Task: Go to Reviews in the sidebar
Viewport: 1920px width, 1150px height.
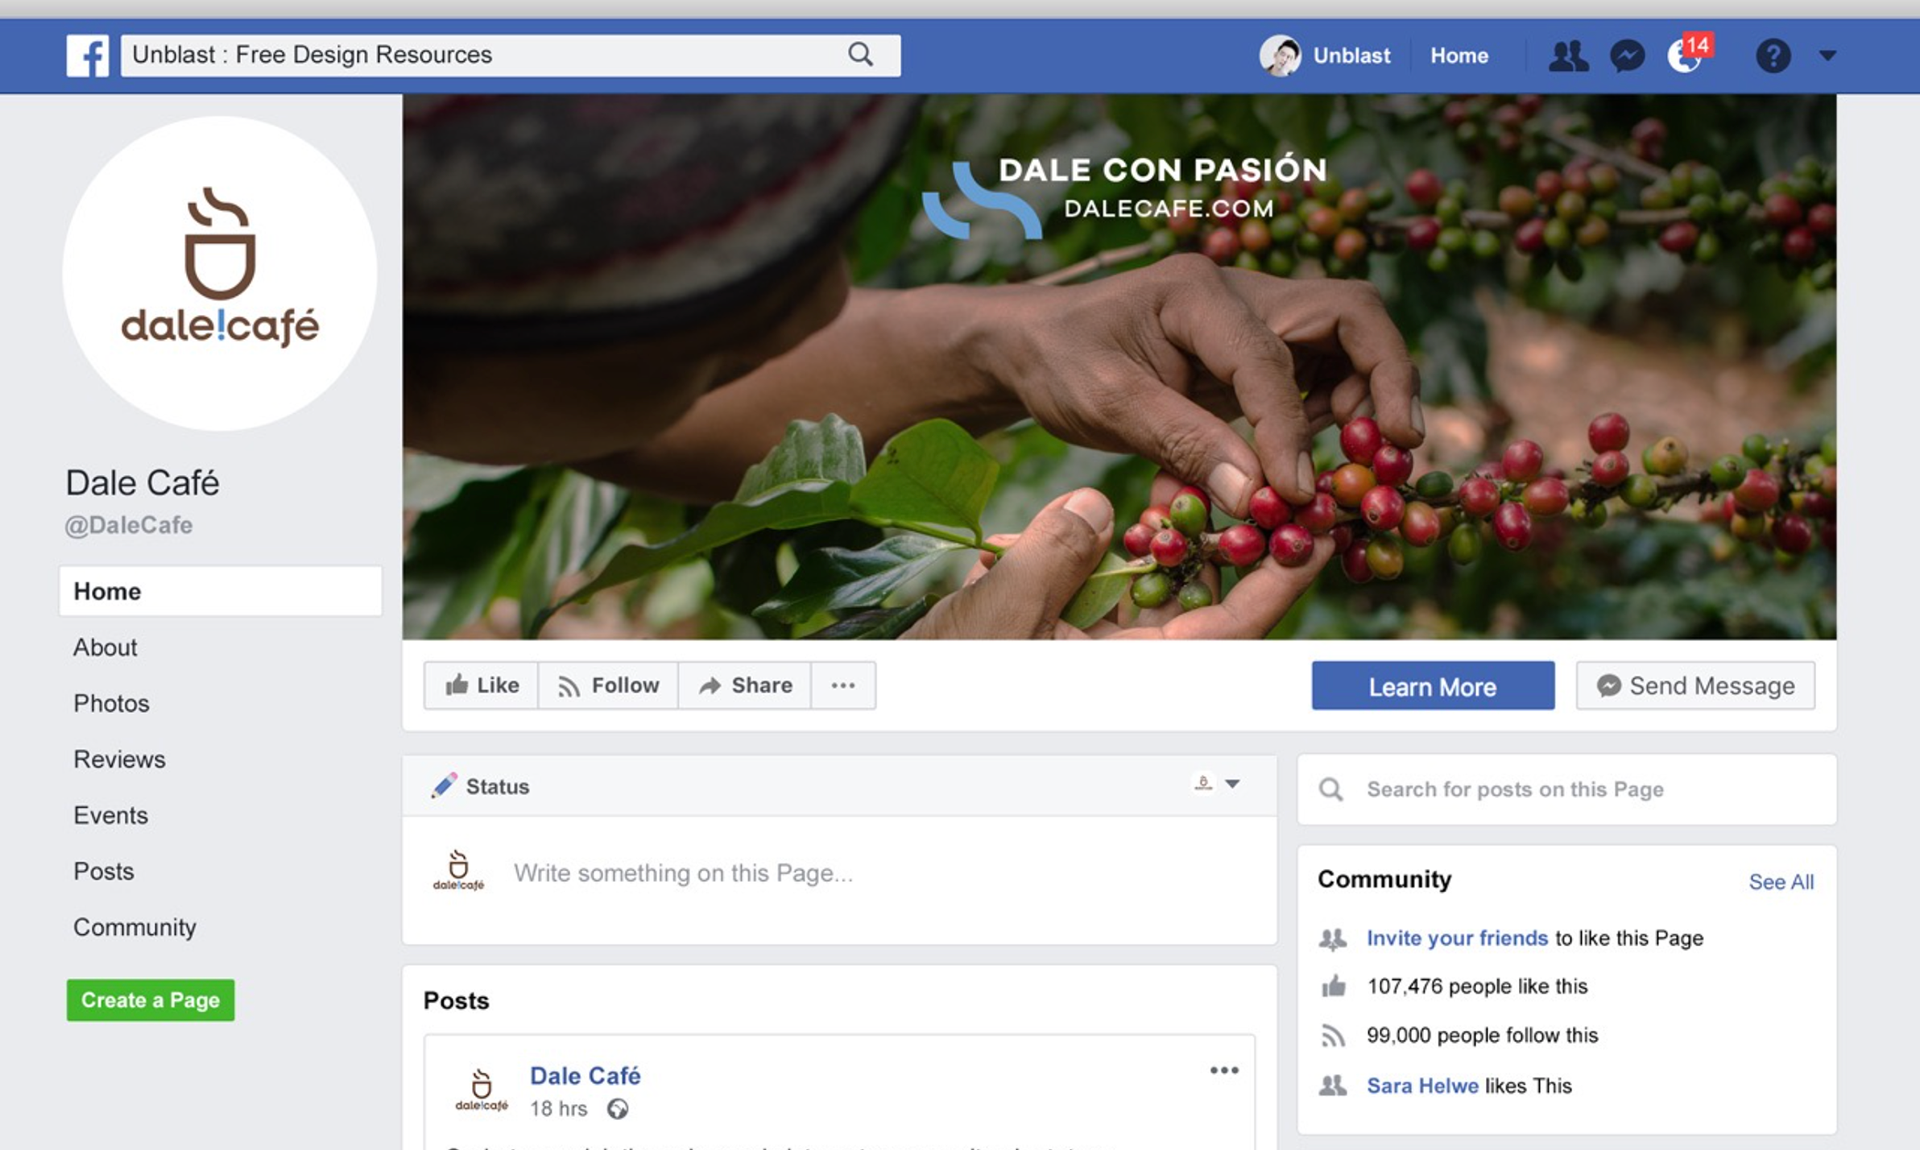Action: [119, 759]
